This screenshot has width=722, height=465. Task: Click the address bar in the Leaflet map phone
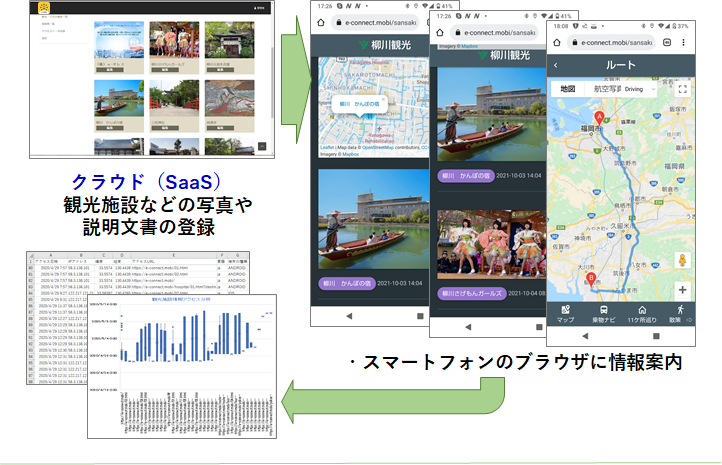pos(375,22)
